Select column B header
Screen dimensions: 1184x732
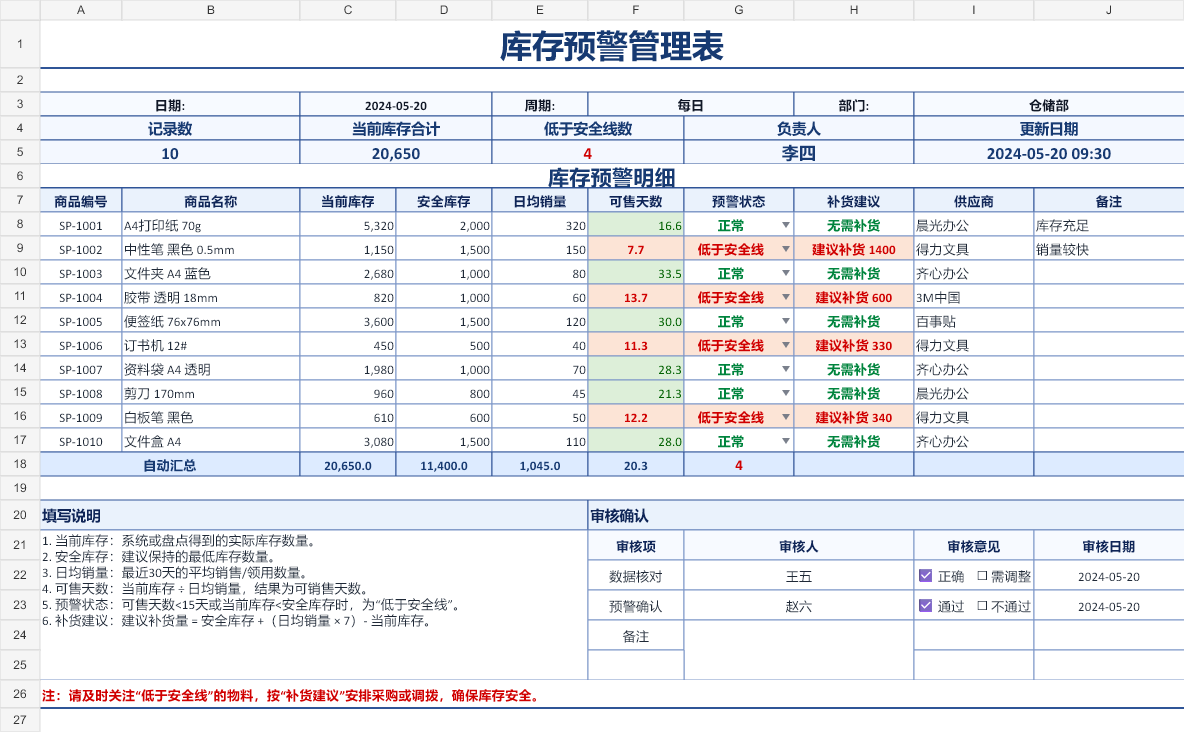(x=211, y=10)
